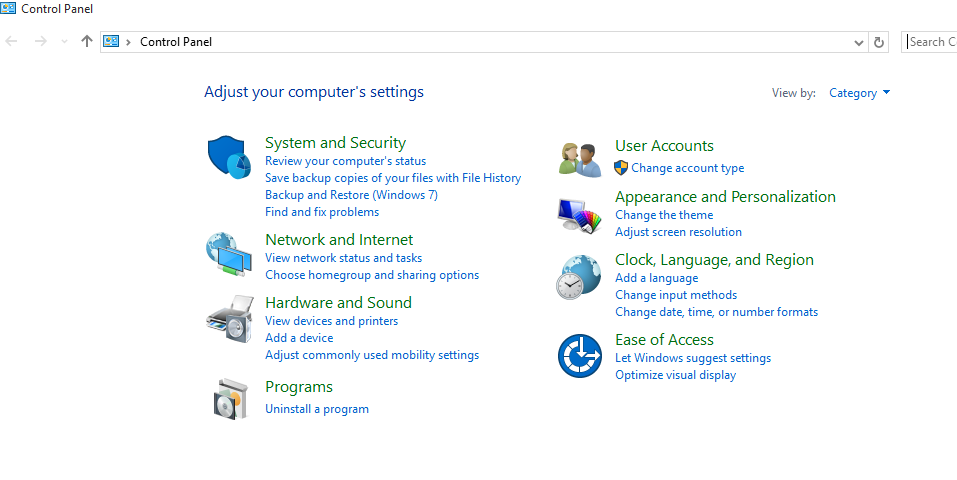
Task: Click the Network and Internet globe icon
Action: [228, 255]
